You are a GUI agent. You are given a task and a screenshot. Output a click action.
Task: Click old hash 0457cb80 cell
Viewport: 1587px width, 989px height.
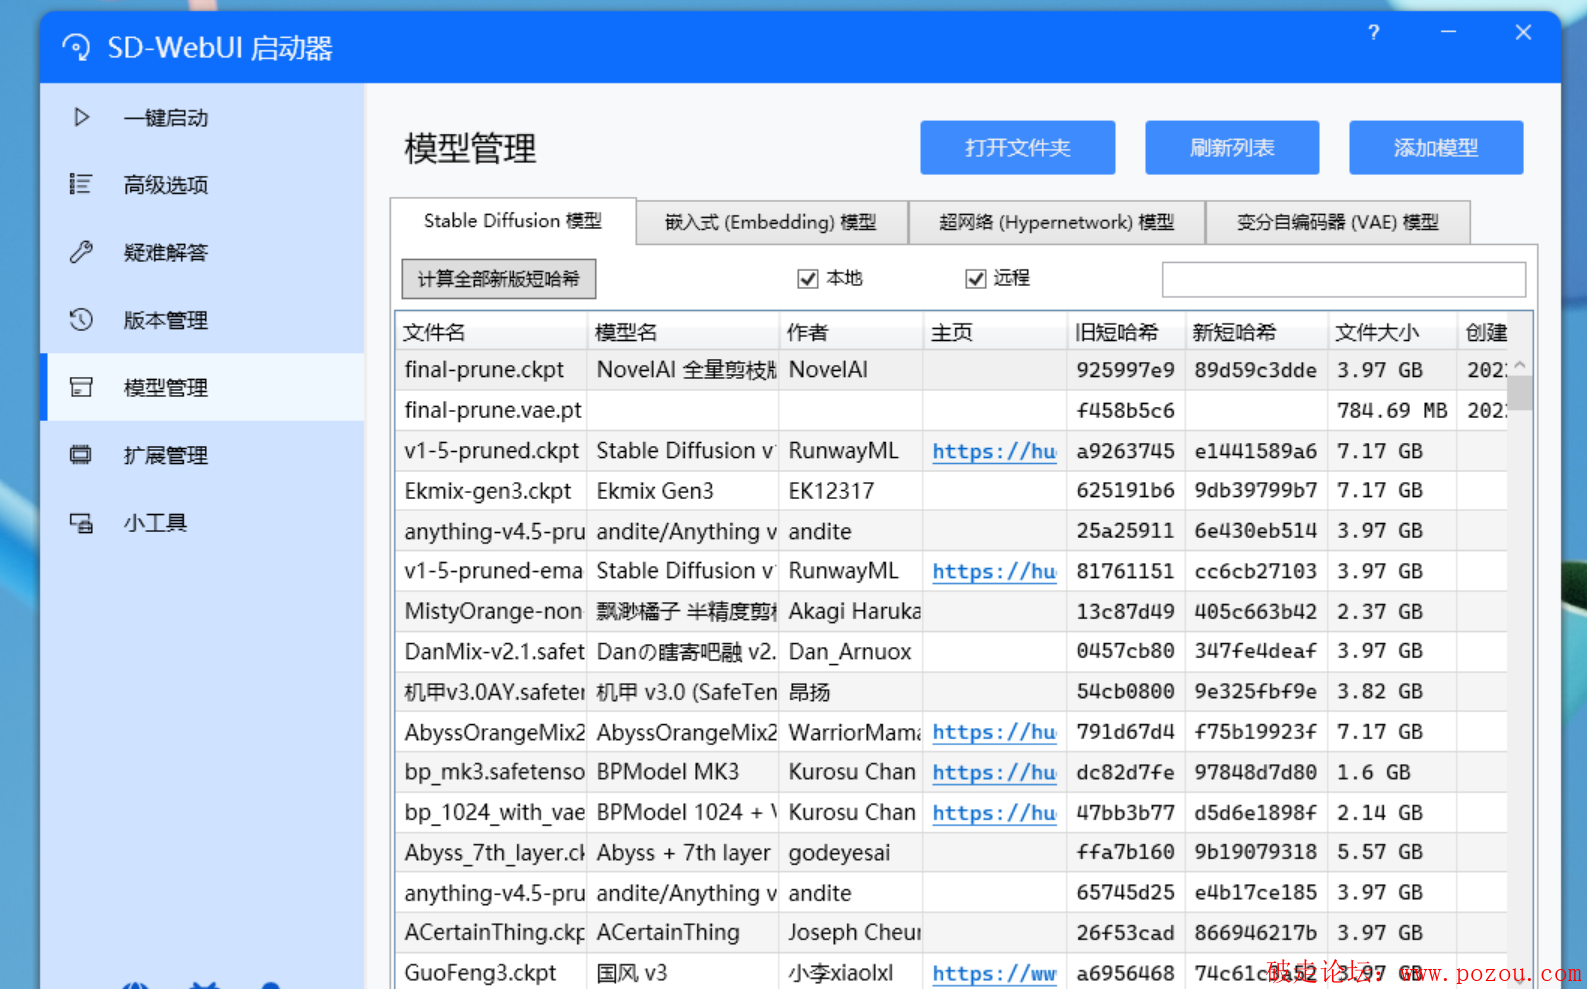coord(1125,651)
